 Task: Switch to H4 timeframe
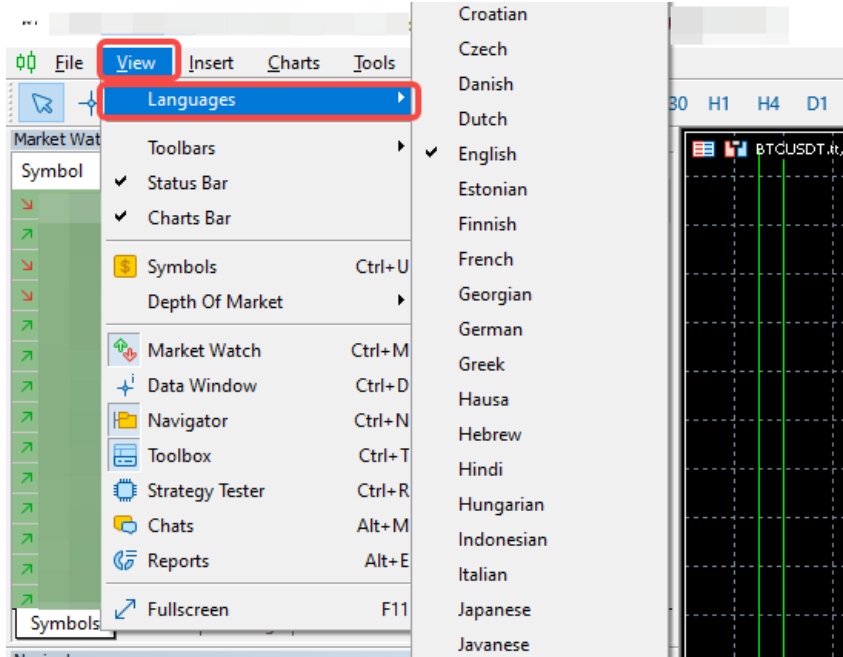[767, 103]
